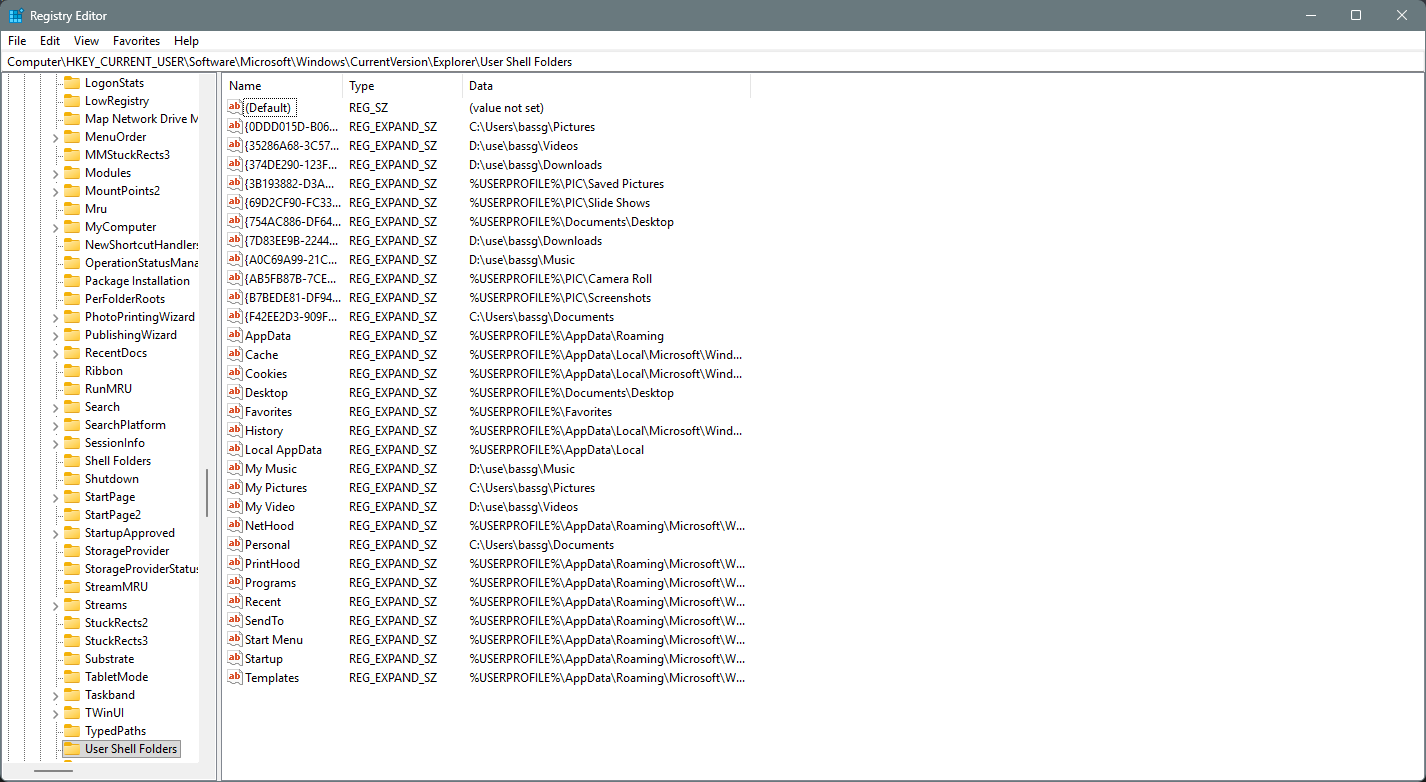
Task: Click the key tree horizontal scrollbar thumb
Action: tap(53, 770)
